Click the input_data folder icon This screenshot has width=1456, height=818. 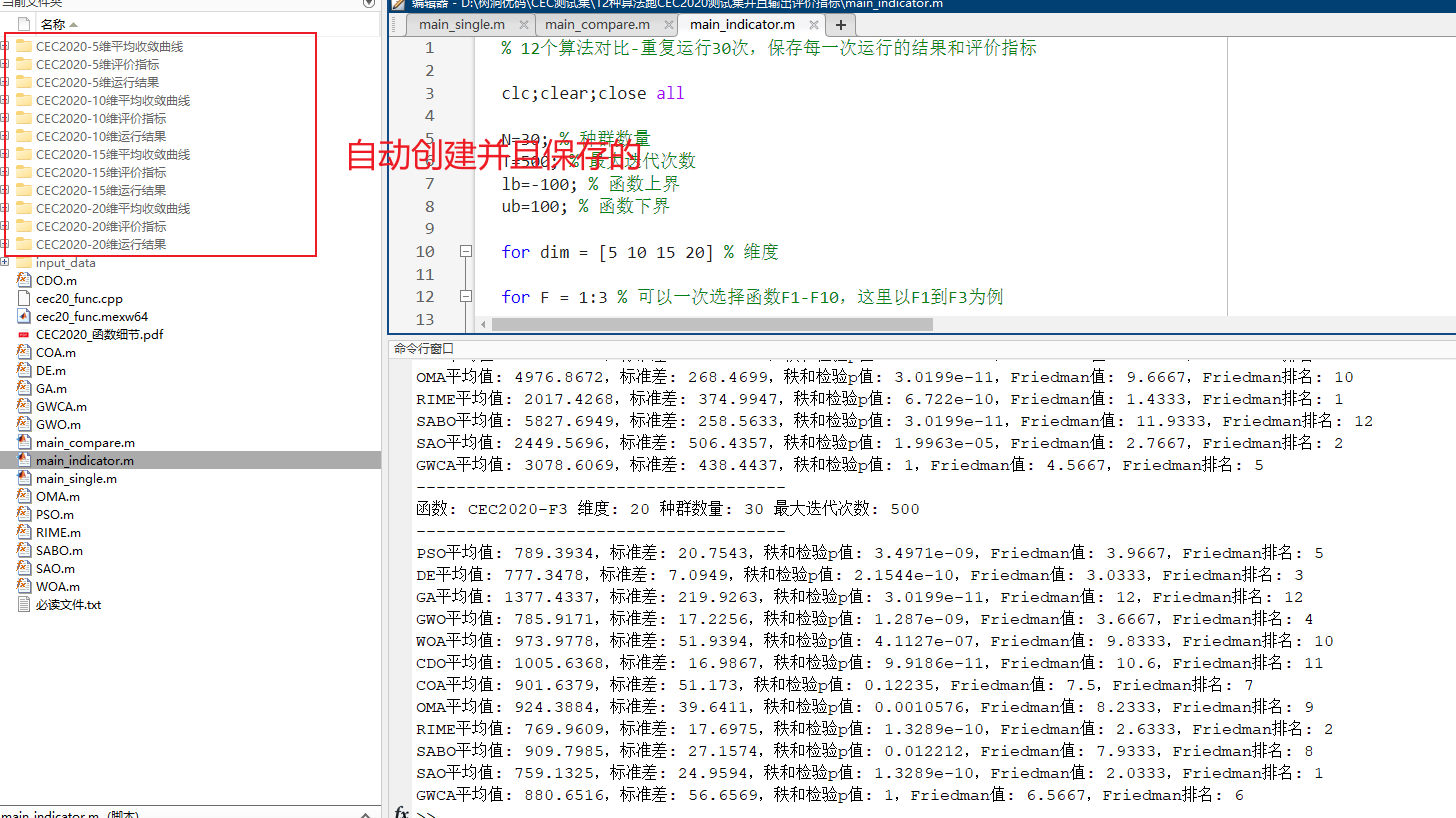click(22, 262)
